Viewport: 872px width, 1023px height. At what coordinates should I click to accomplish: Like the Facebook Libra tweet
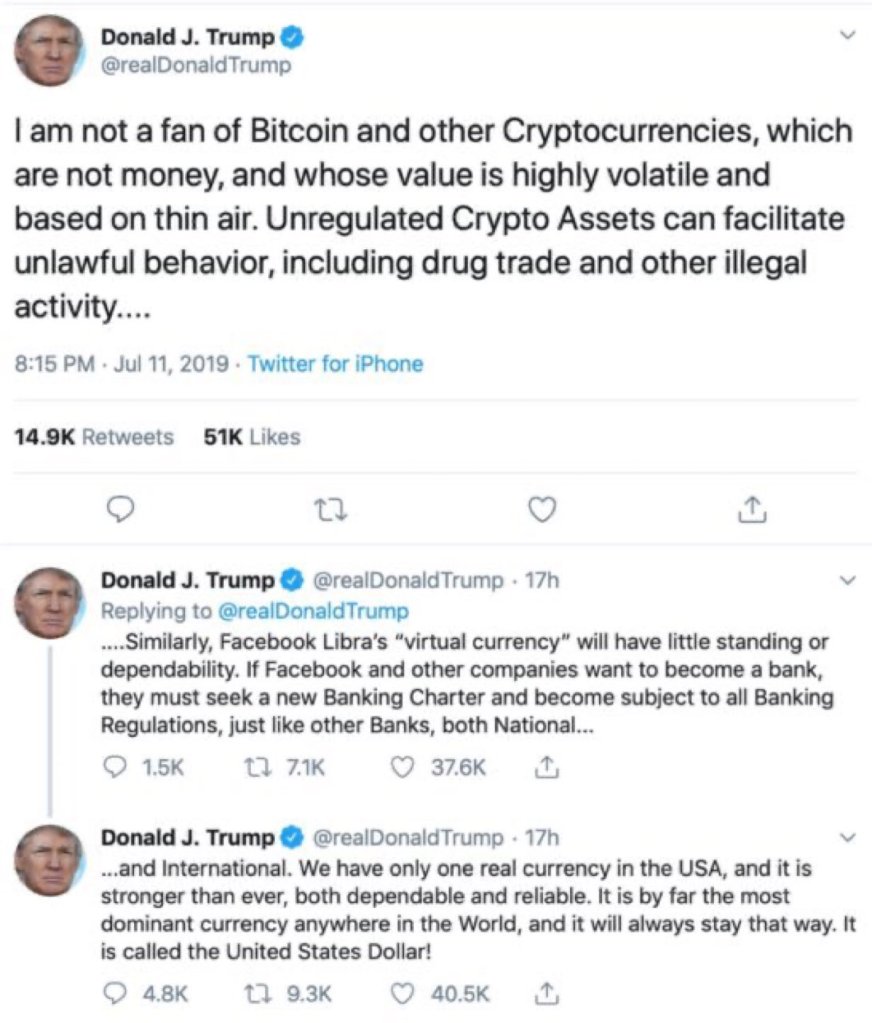pyautogui.click(x=403, y=768)
